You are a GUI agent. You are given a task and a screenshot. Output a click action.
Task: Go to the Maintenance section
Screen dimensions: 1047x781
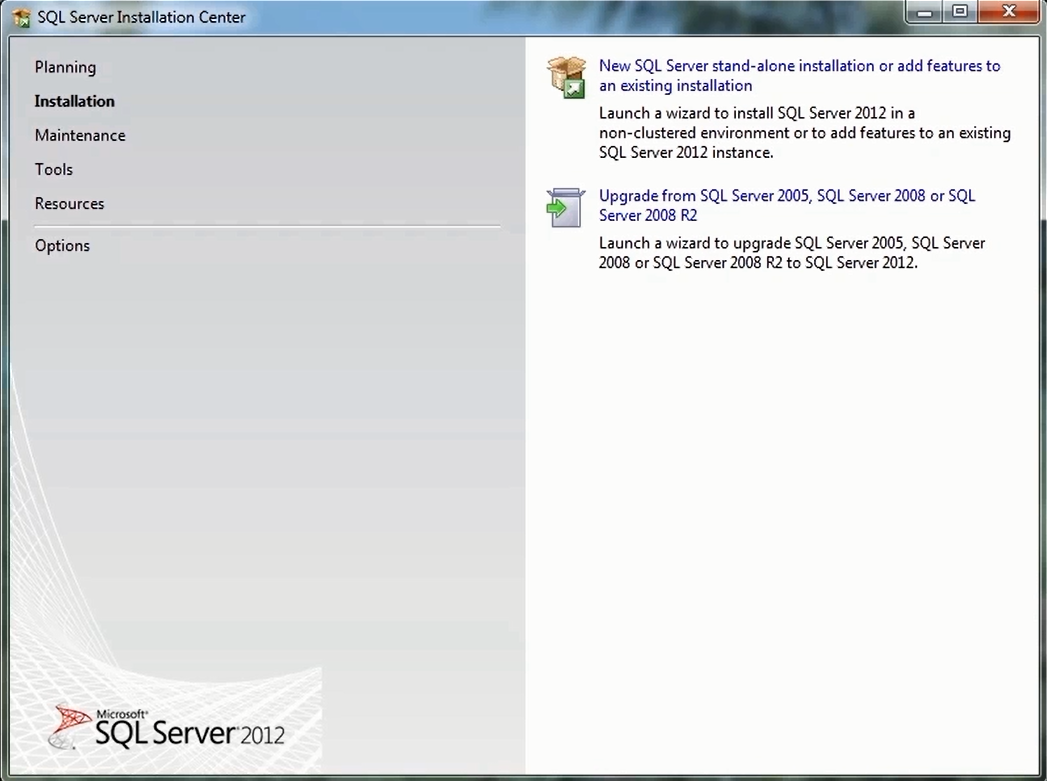tap(80, 136)
